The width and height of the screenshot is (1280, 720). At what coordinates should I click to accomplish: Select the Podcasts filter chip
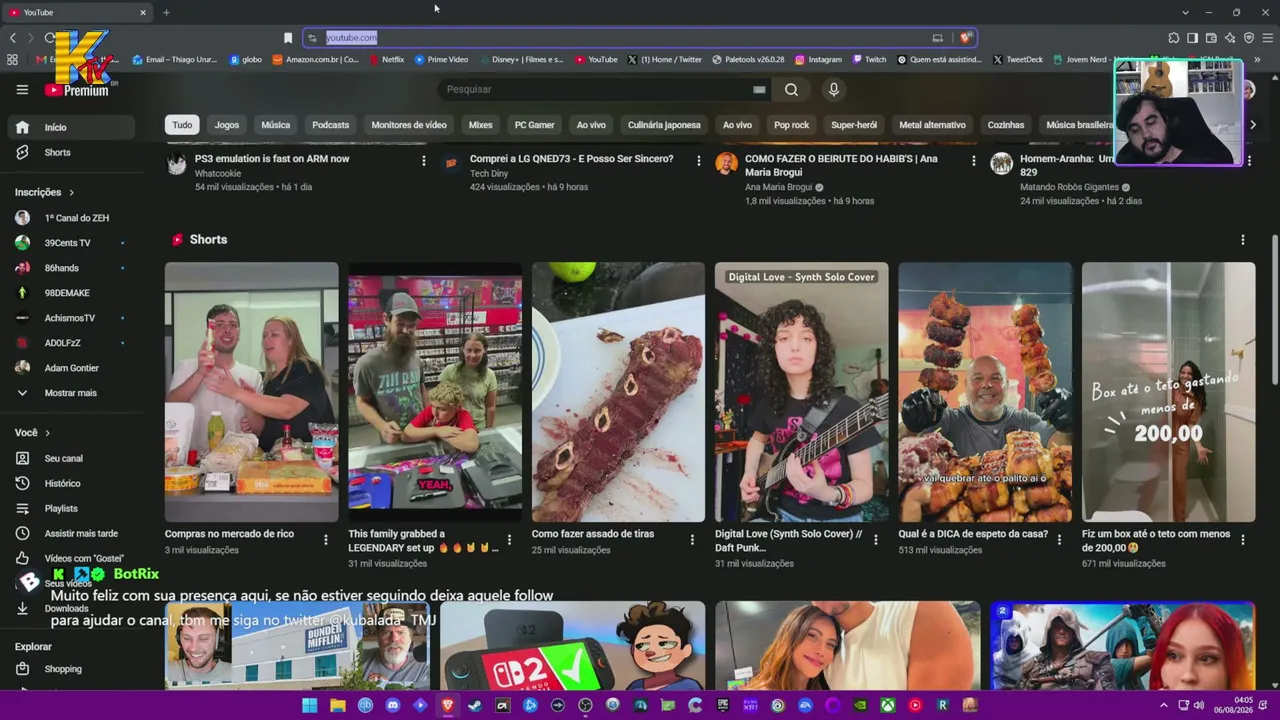click(331, 125)
